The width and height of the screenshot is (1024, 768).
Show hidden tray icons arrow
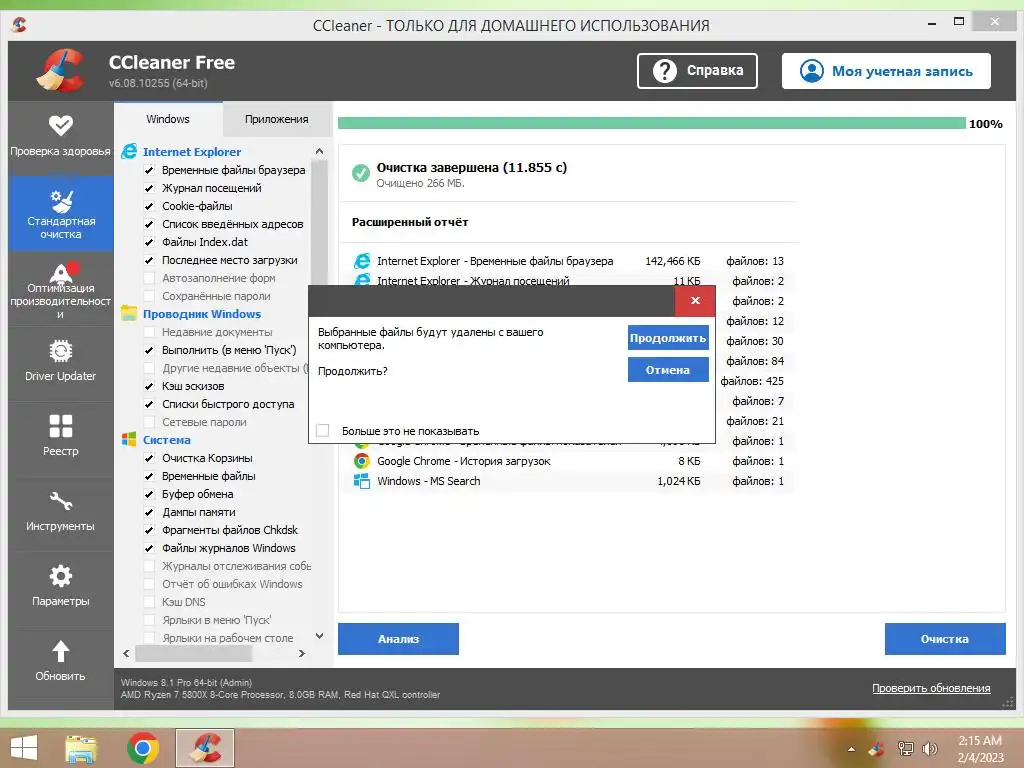[x=851, y=749]
